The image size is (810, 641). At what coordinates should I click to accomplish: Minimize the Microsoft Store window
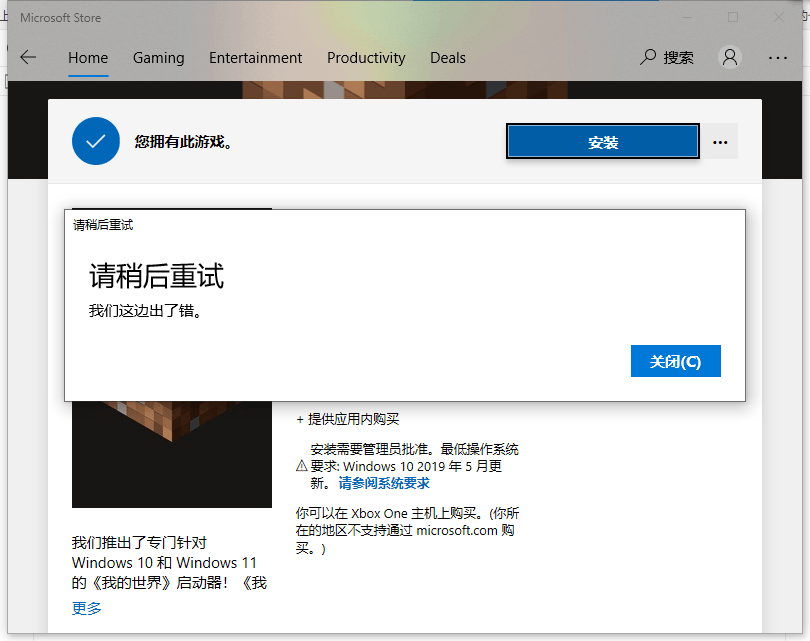coord(687,18)
